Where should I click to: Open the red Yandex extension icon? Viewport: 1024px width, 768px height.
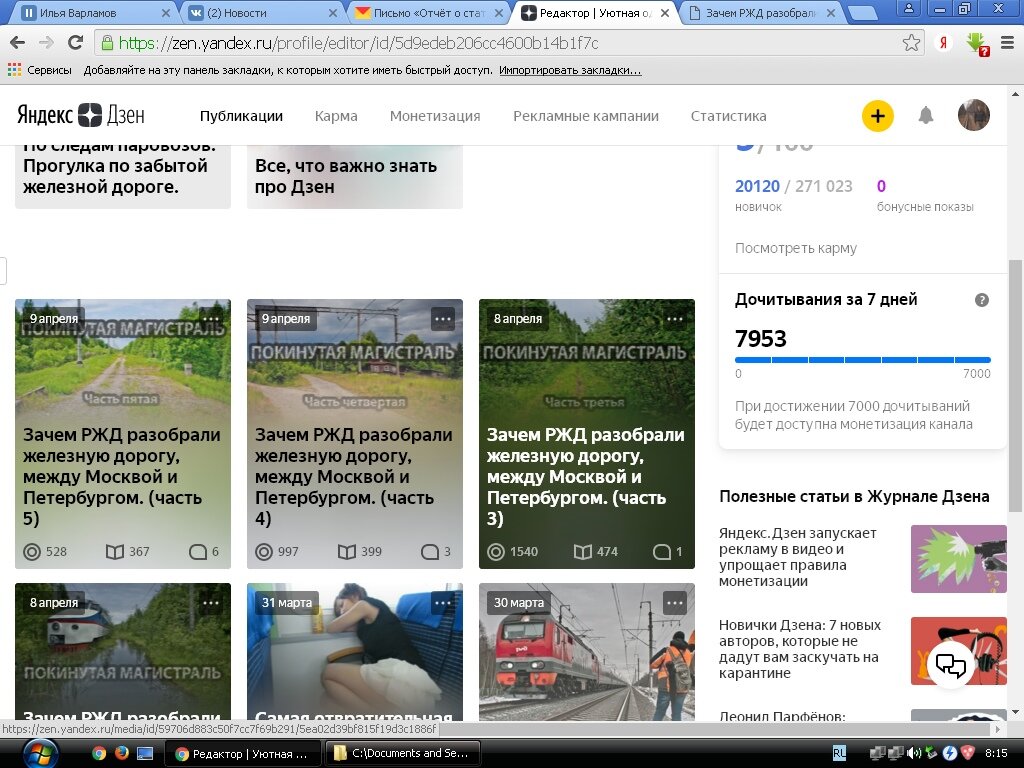[942, 43]
